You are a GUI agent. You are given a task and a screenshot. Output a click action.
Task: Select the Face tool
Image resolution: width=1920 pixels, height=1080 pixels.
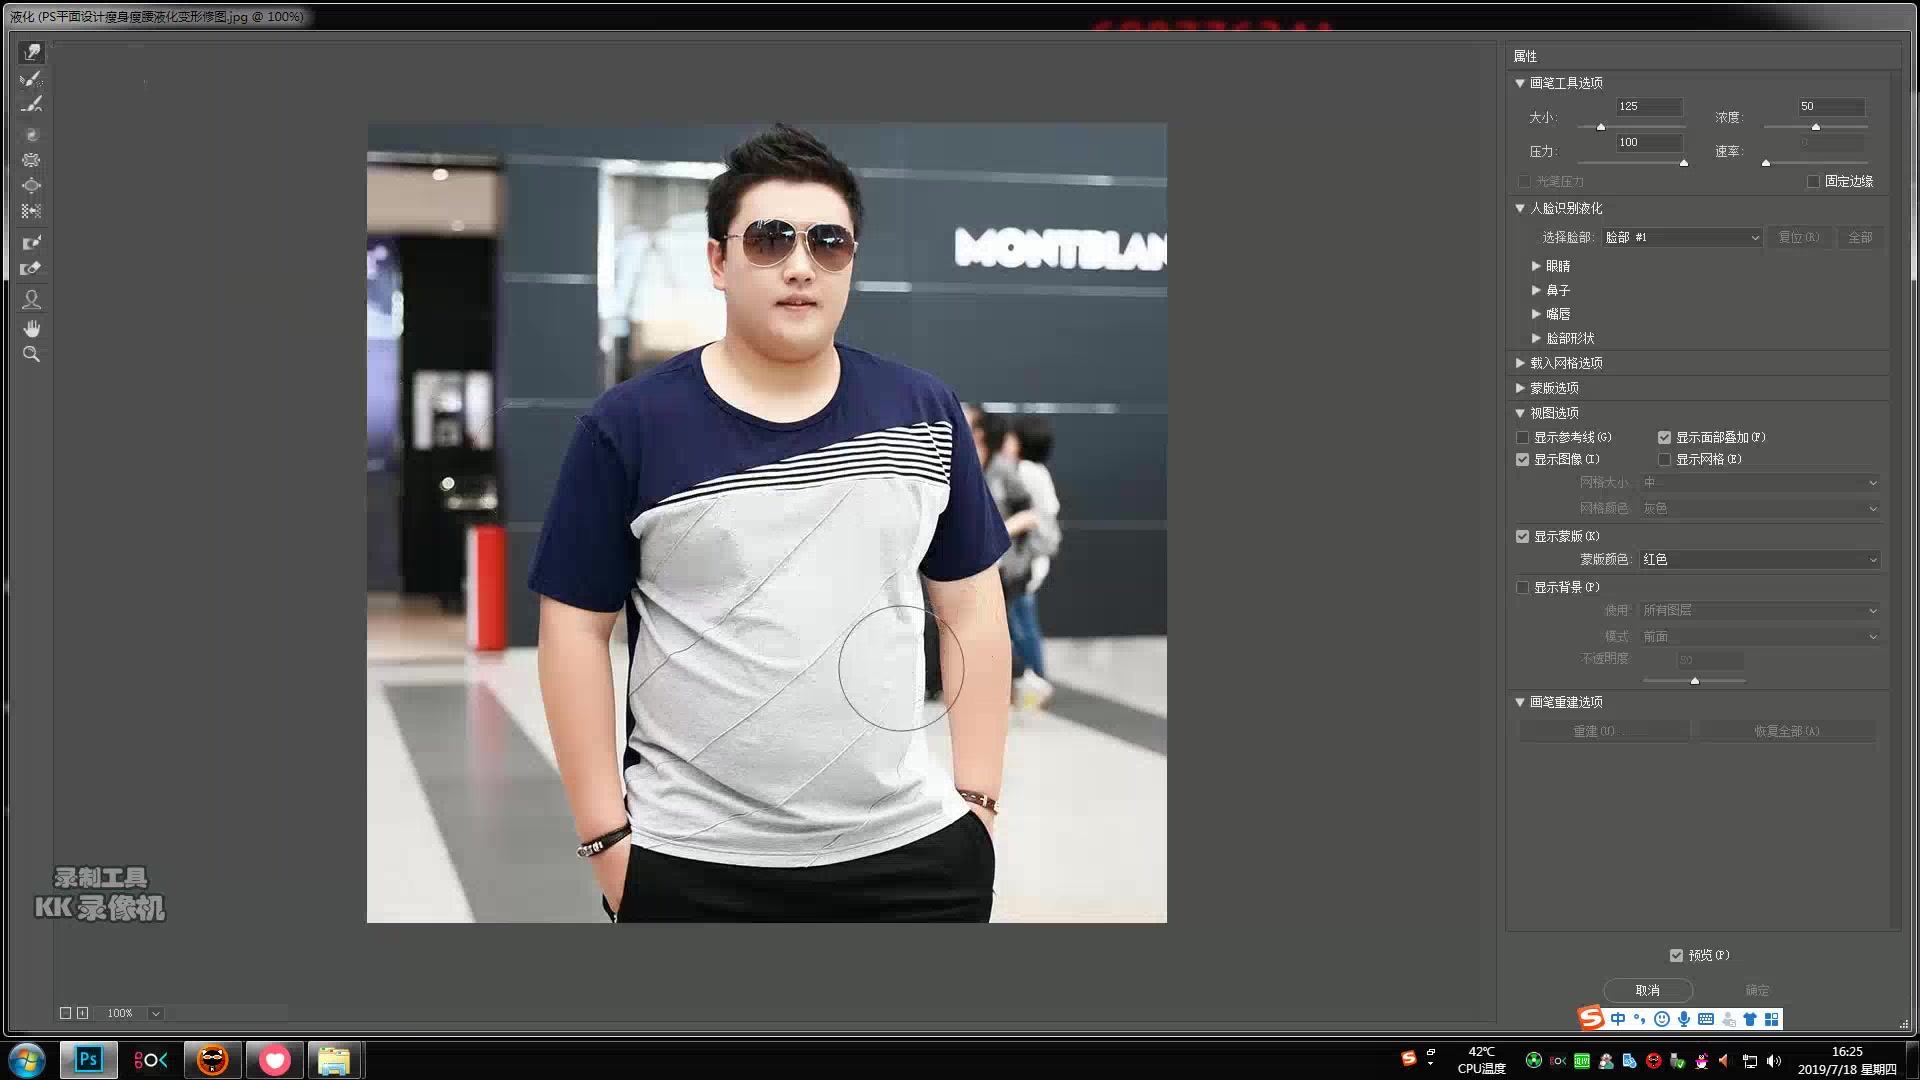tap(31, 299)
